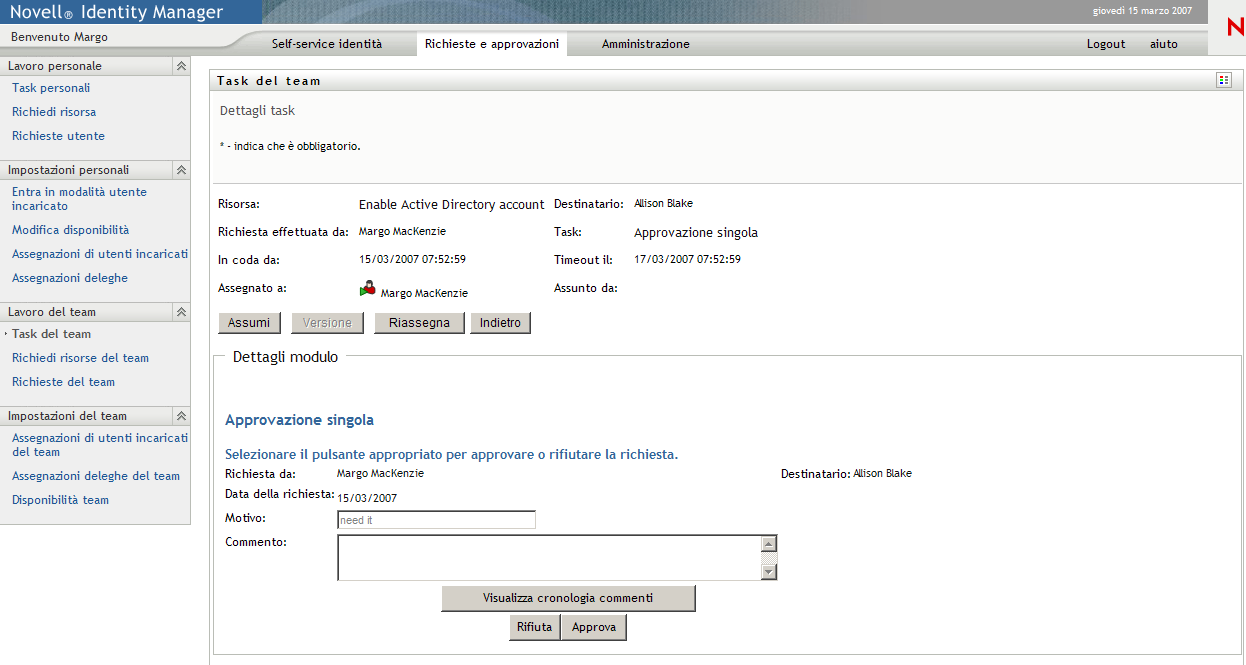Open Assegnazioni deleghe del team
The height and width of the screenshot is (665, 1246).
(x=96, y=476)
